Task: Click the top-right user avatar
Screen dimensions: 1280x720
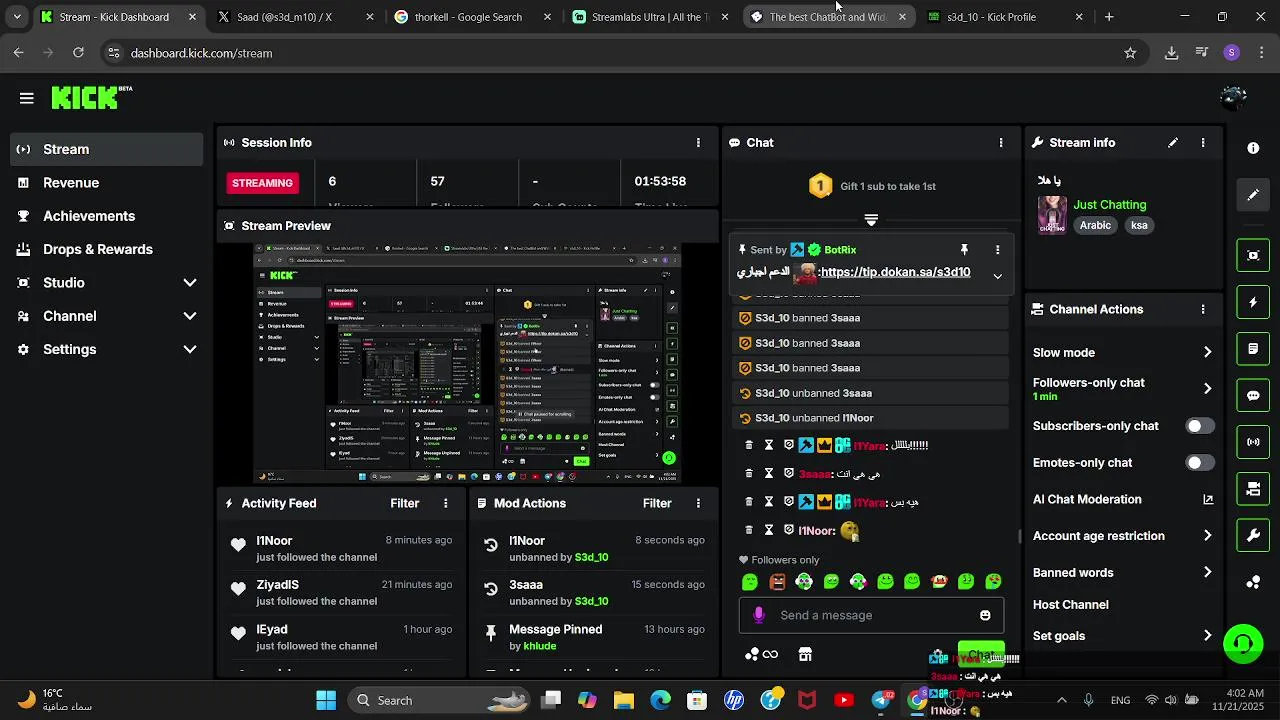Action: tap(1233, 98)
